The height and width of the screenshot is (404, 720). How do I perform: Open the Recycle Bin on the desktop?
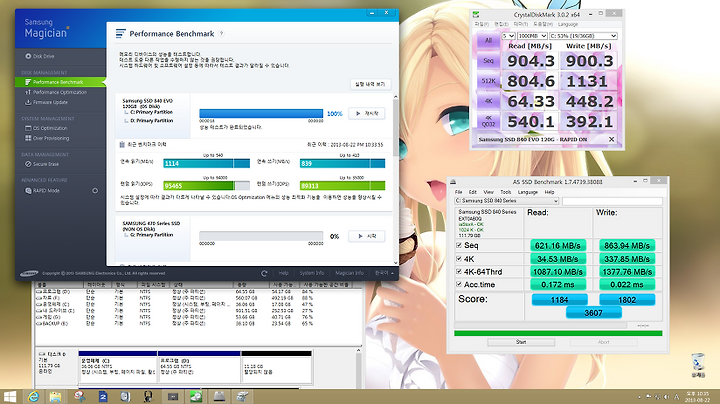698,365
